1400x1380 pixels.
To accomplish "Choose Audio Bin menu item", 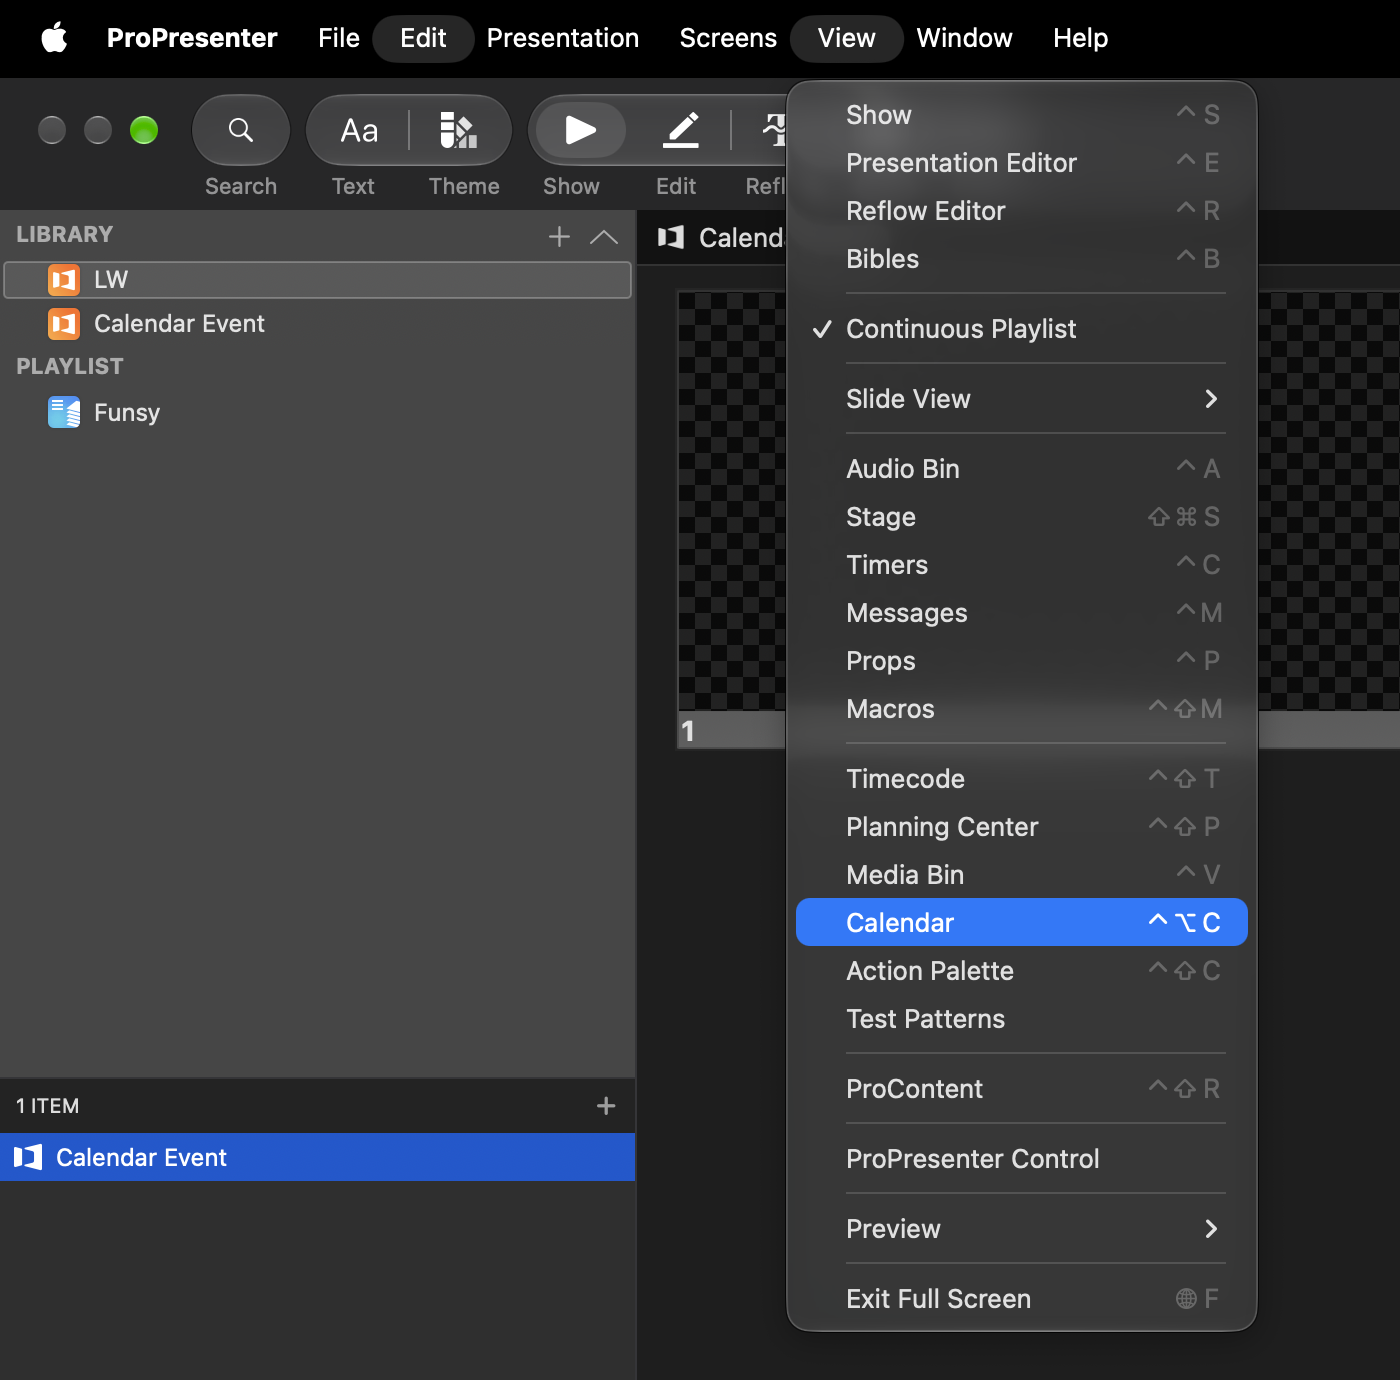I will [1022, 469].
